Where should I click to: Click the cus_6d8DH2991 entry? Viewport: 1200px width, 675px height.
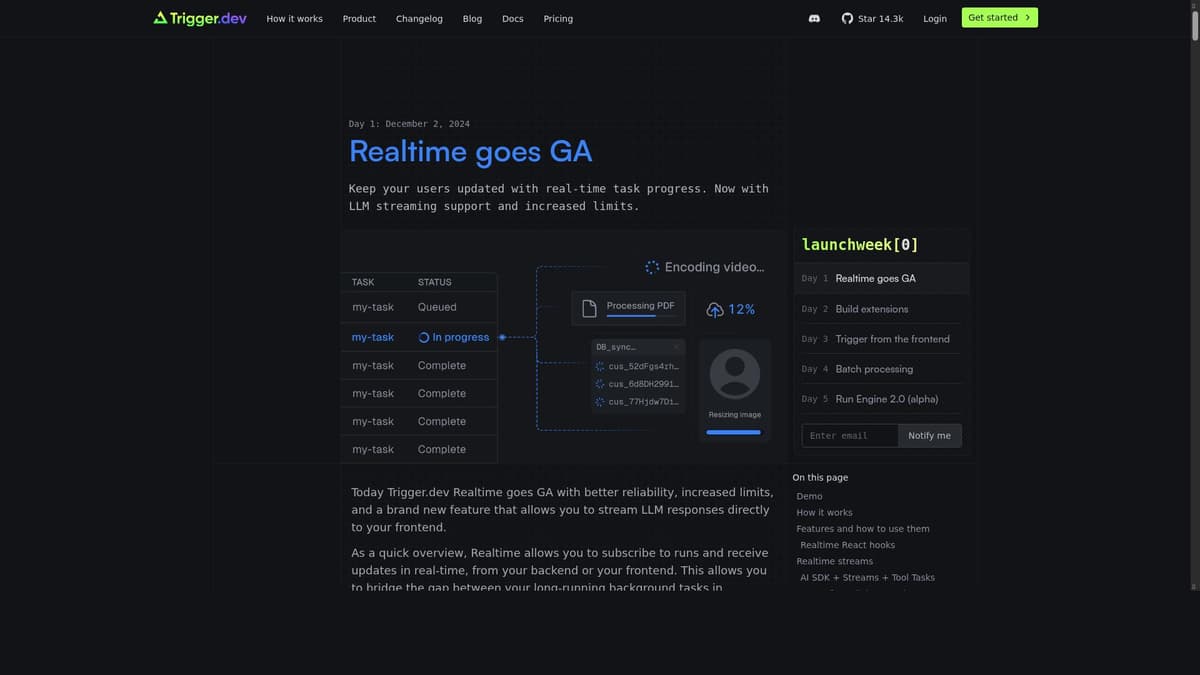click(644, 384)
